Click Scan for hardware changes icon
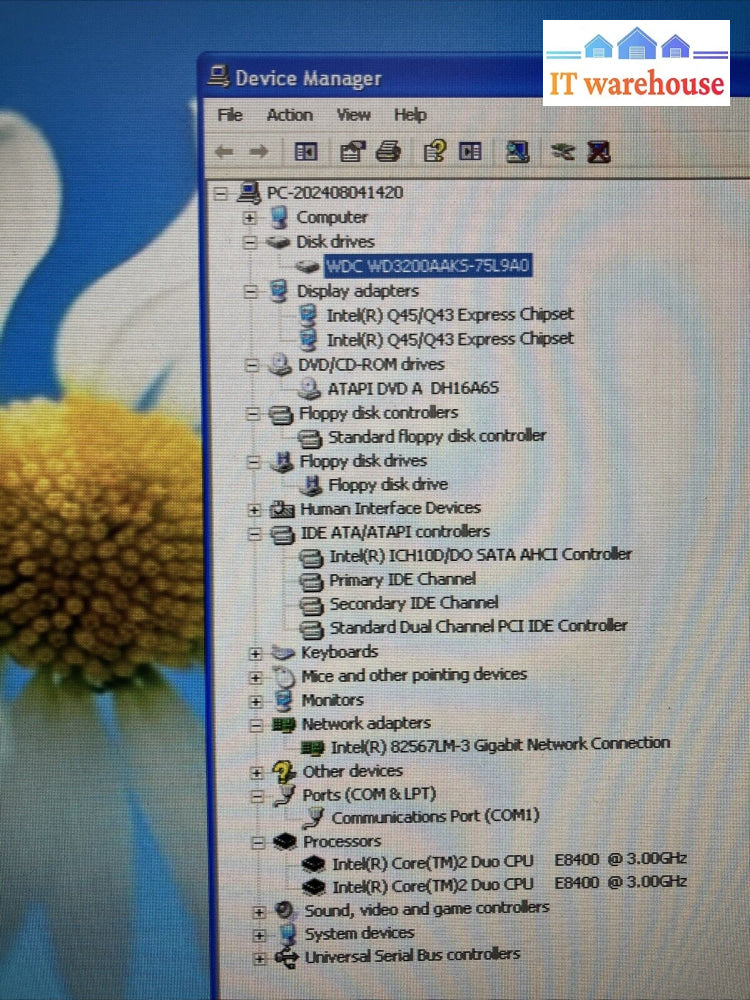The width and height of the screenshot is (750, 1000). tap(517, 151)
